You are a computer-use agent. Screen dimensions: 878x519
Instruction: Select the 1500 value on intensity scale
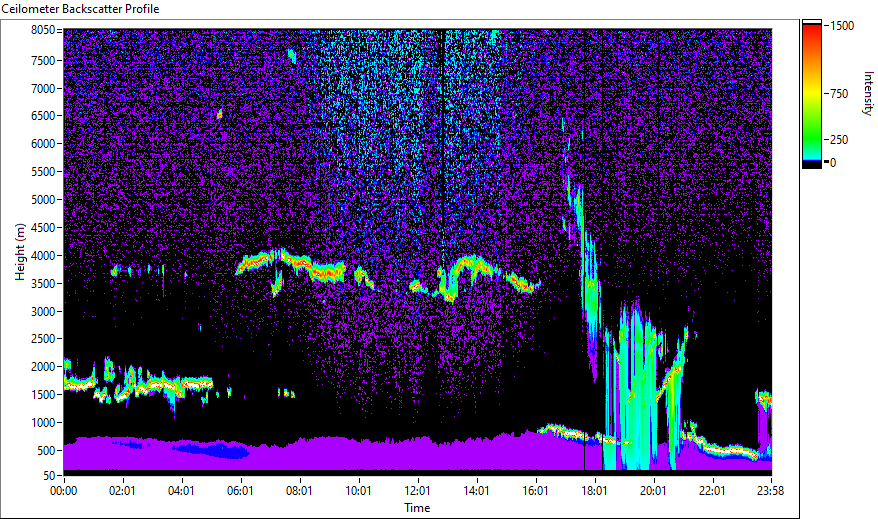[842, 26]
